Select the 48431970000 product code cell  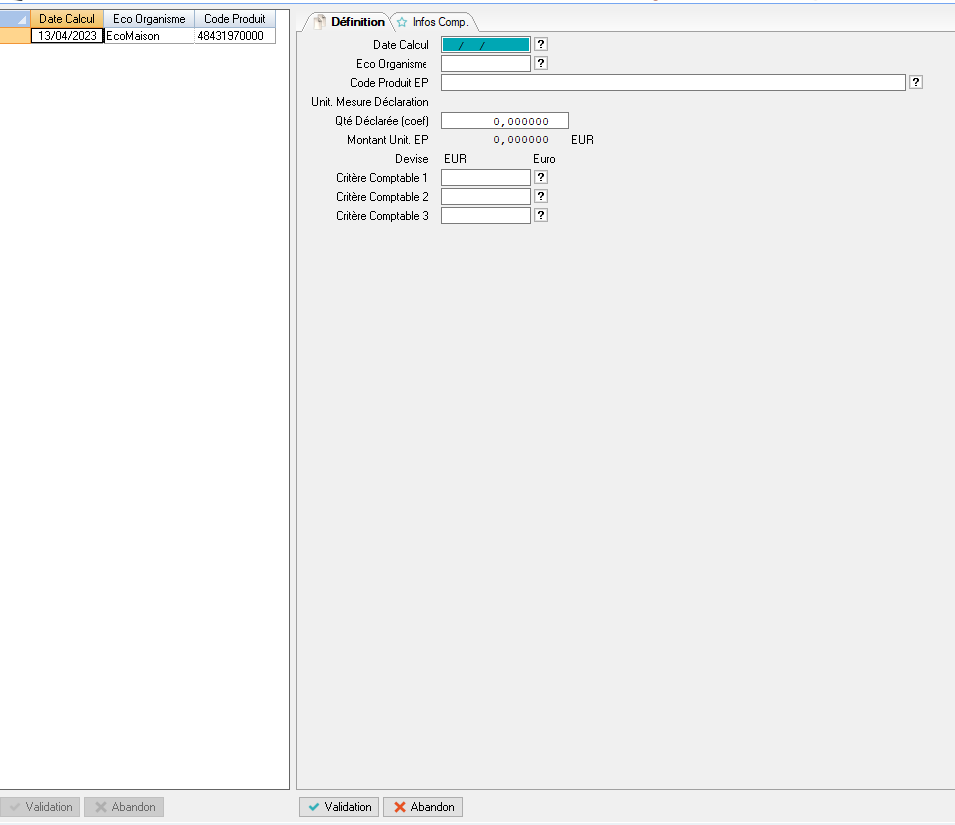click(235, 36)
